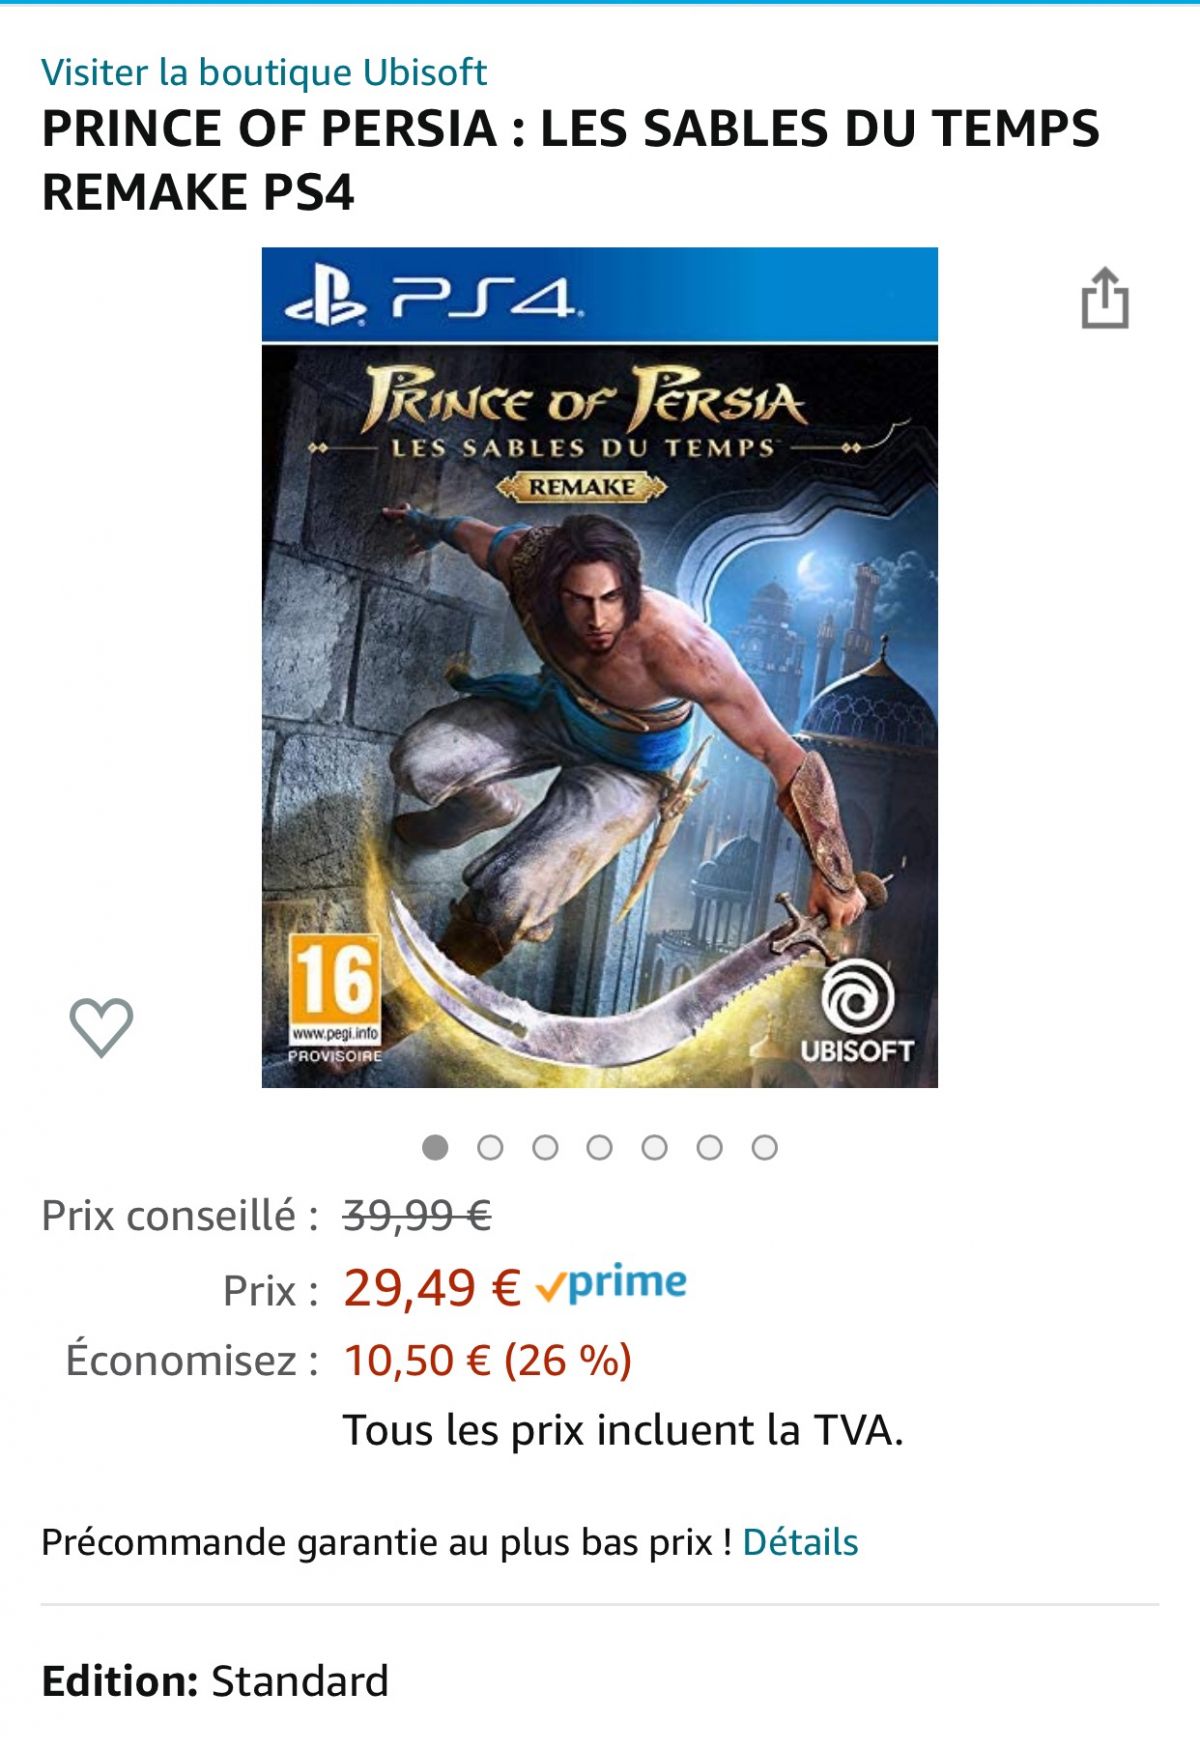
Task: Select the third image carousel dot
Action: click(x=545, y=1147)
